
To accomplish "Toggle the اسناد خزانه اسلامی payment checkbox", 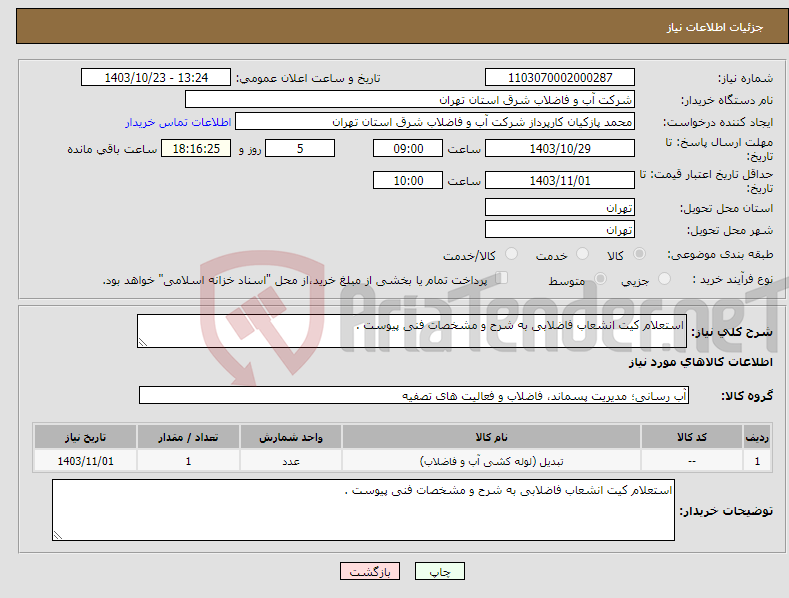I will click(502, 278).
